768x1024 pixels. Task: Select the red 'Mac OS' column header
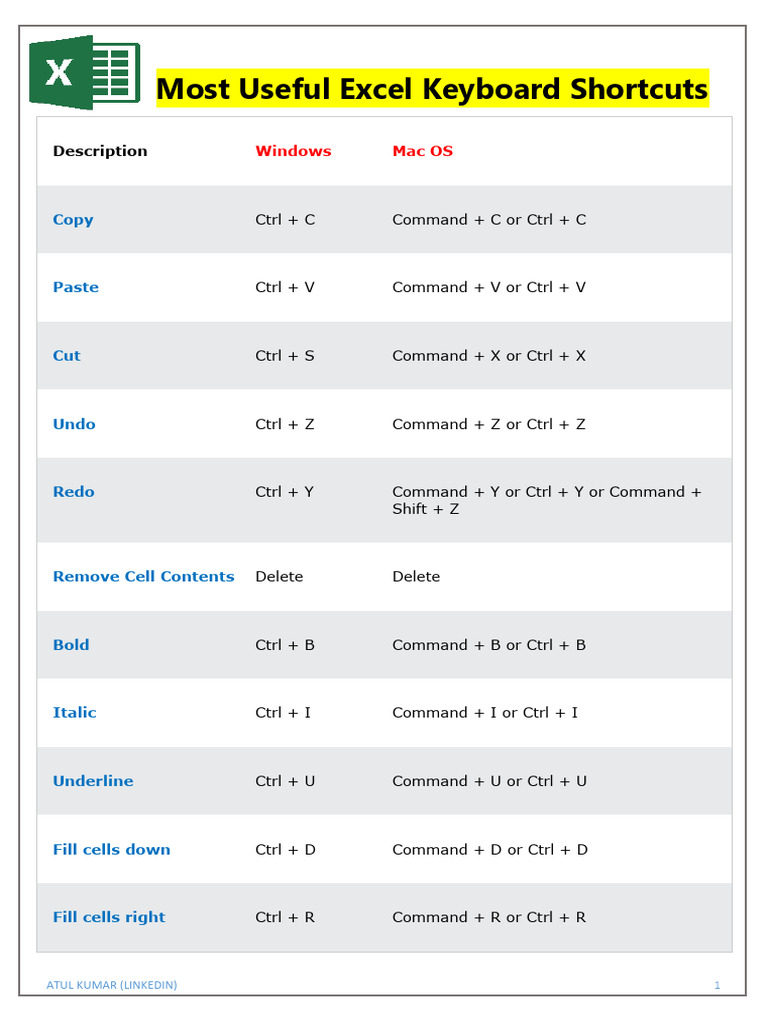(422, 151)
